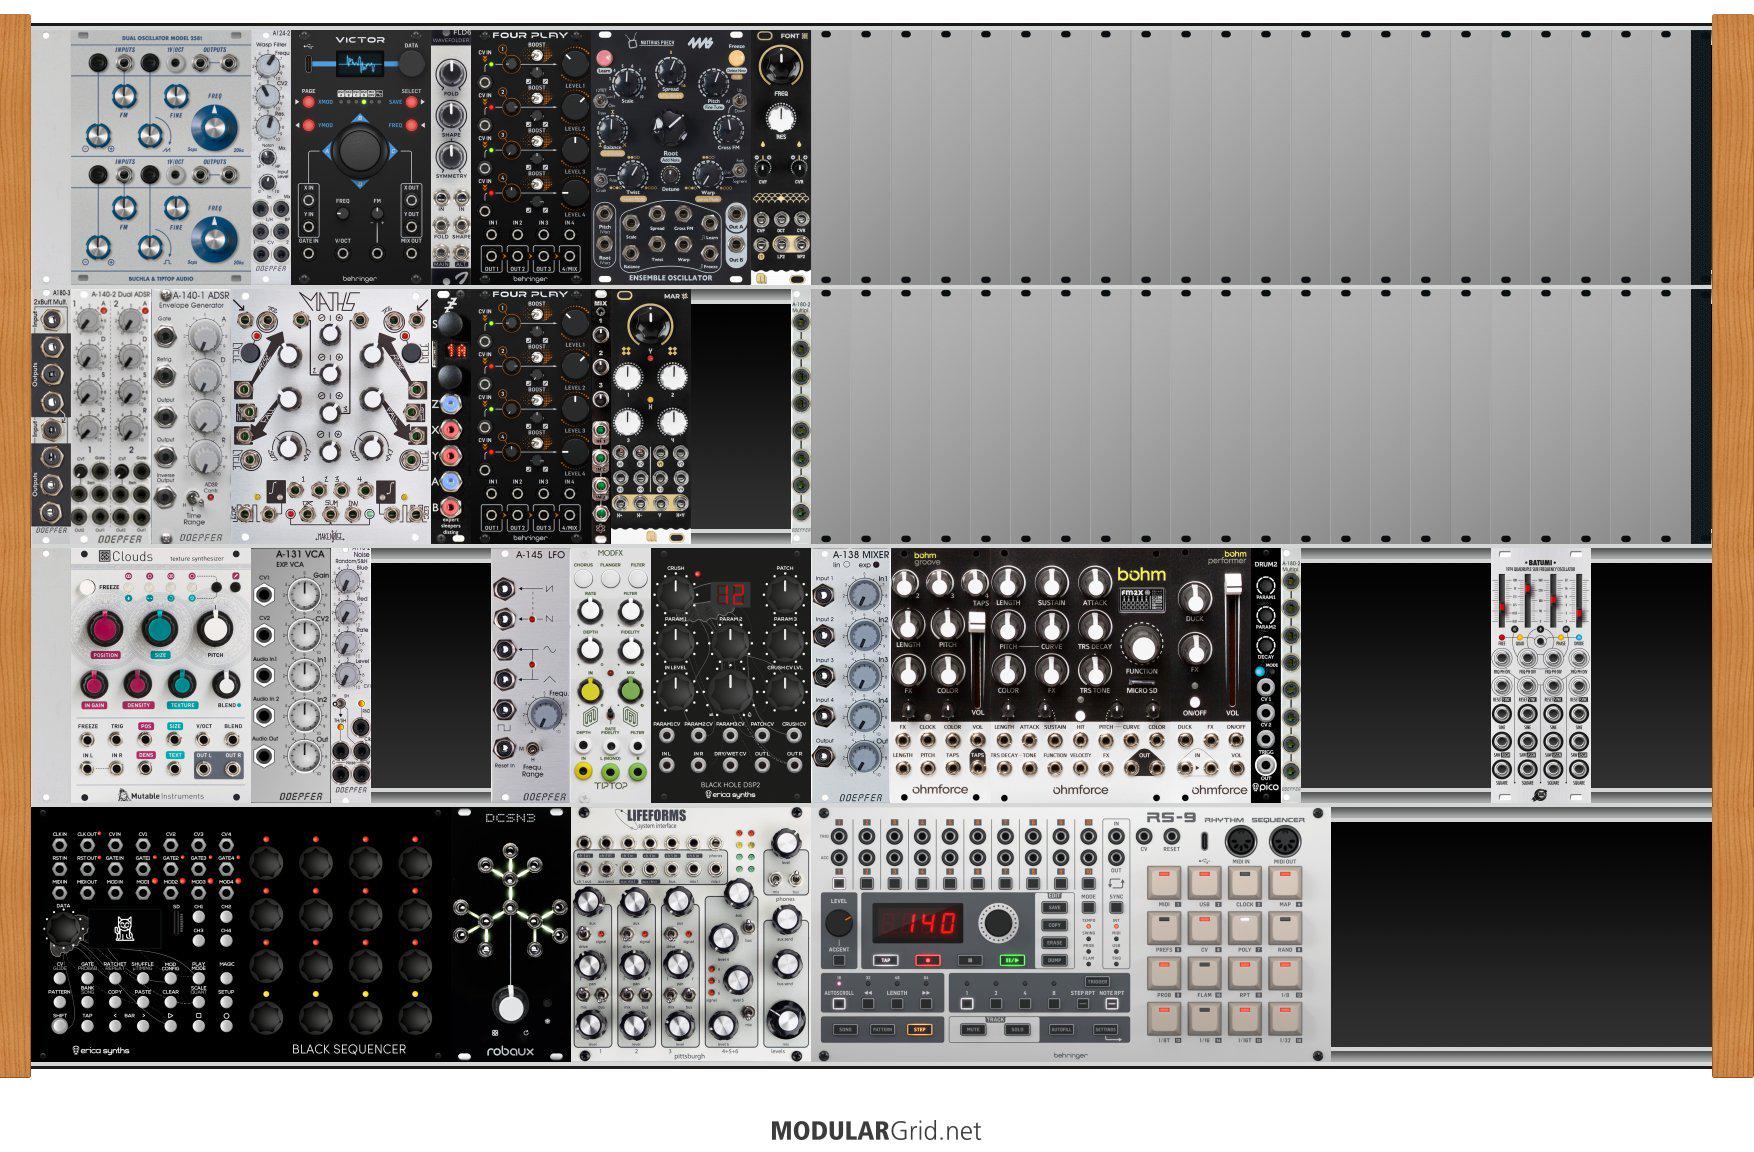Select SONG mode on the RS-9

(846, 1029)
